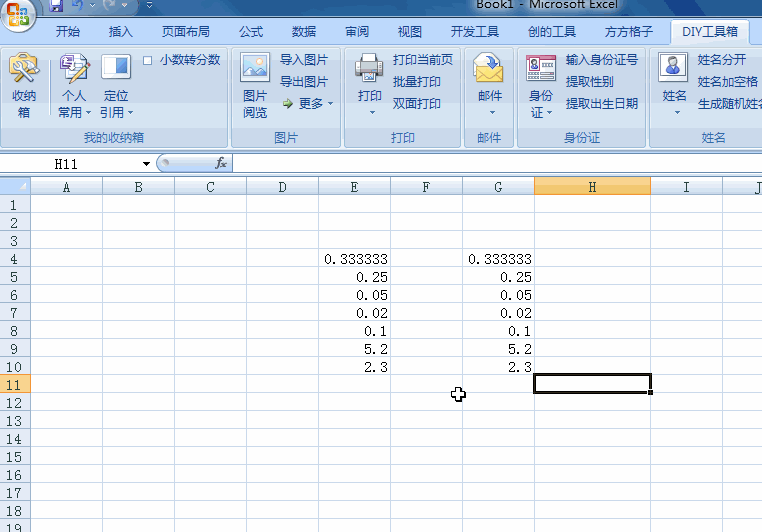This screenshot has height=532, width=762.
Task: Open the Name Box dropdown arrow
Action: (146, 164)
